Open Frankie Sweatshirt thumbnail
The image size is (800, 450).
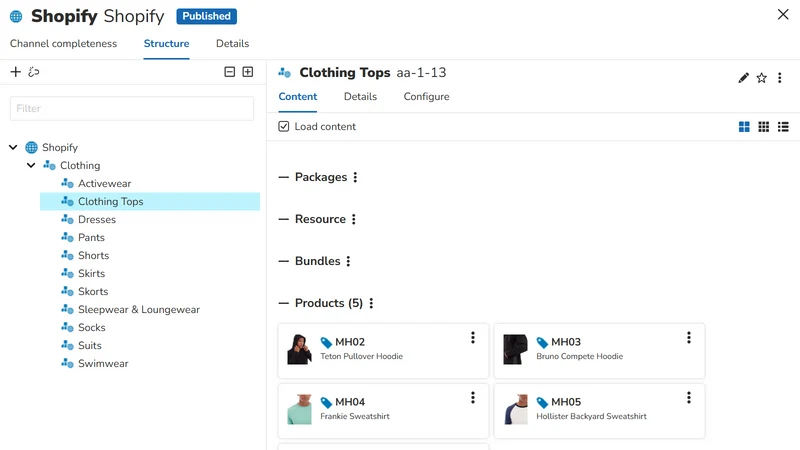tap(299, 410)
